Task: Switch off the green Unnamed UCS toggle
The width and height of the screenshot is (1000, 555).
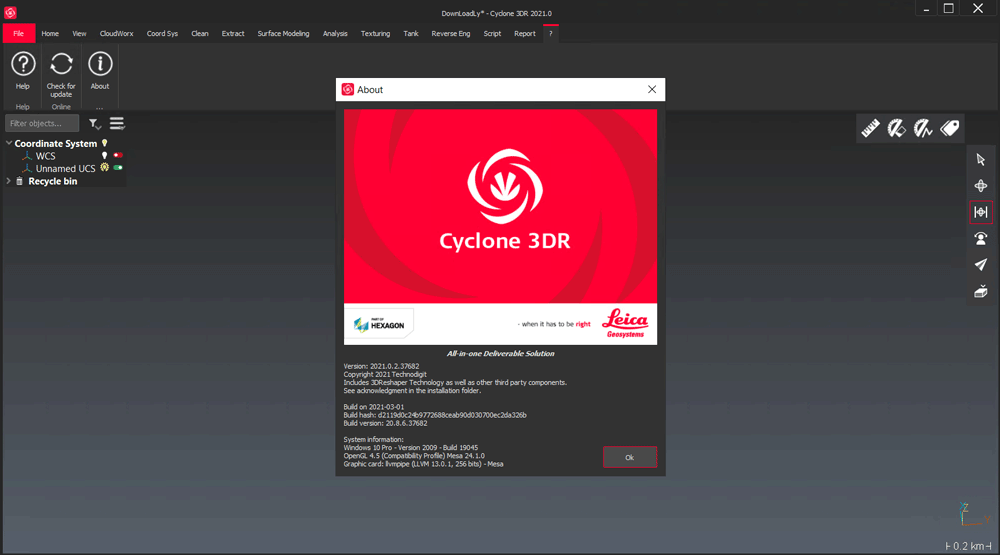Action: point(118,168)
